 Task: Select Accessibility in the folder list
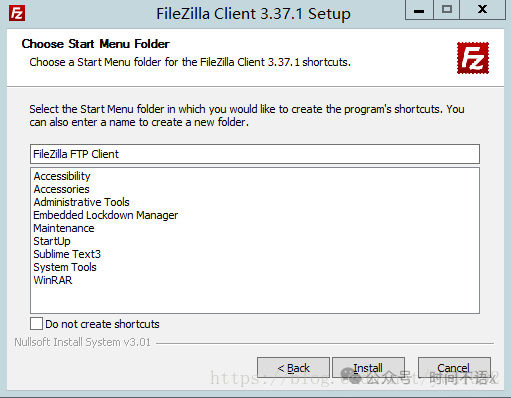click(x=62, y=176)
